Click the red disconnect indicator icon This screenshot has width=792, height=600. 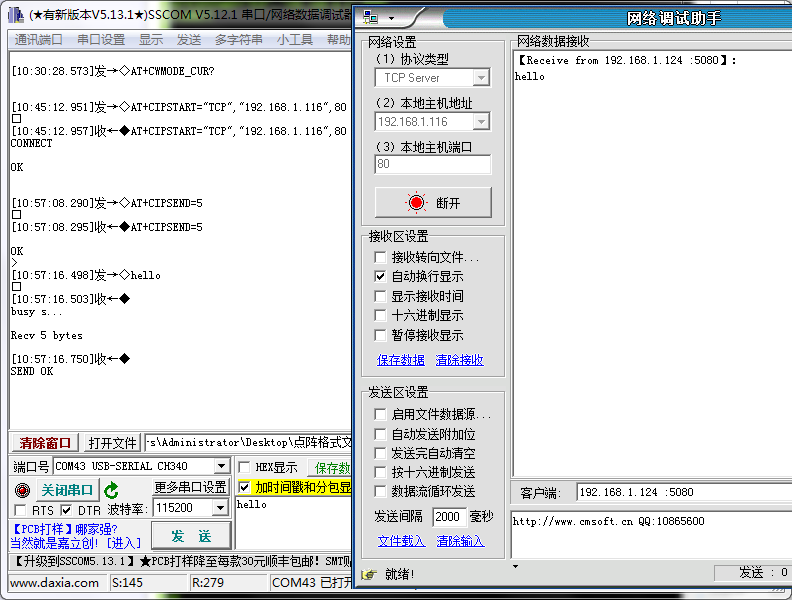[x=416, y=203]
